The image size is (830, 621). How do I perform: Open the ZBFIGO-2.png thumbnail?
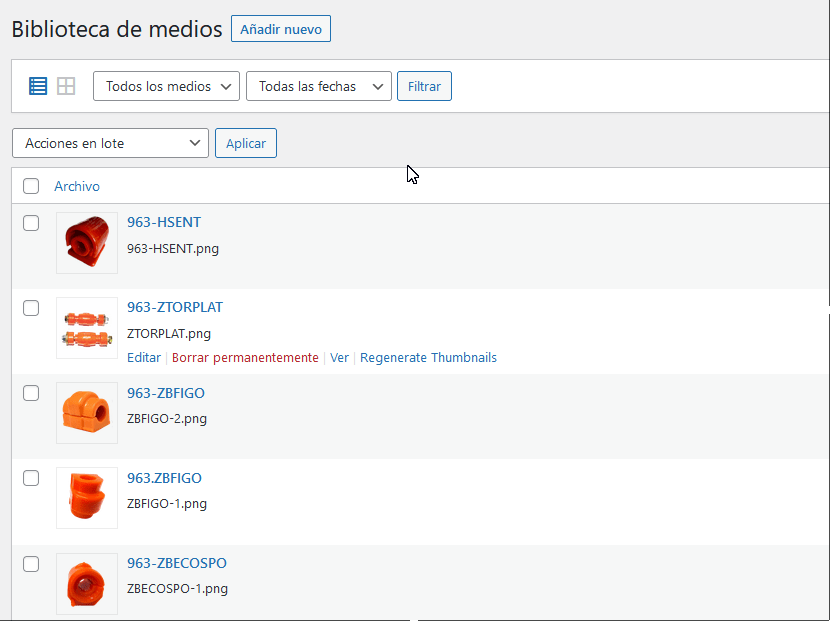coord(87,413)
